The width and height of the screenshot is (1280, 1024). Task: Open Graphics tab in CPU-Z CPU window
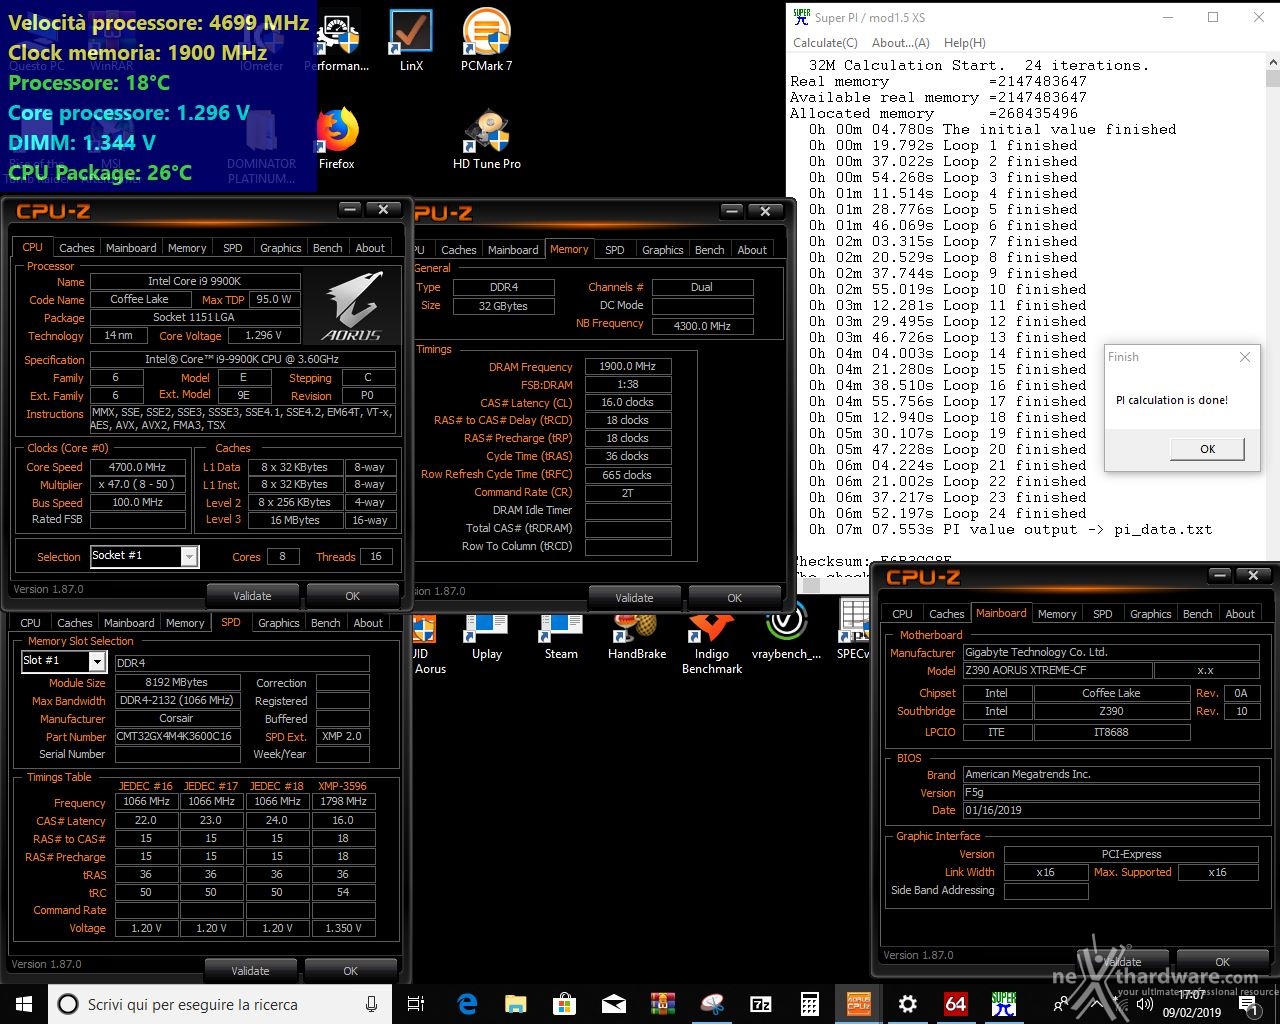pos(281,248)
